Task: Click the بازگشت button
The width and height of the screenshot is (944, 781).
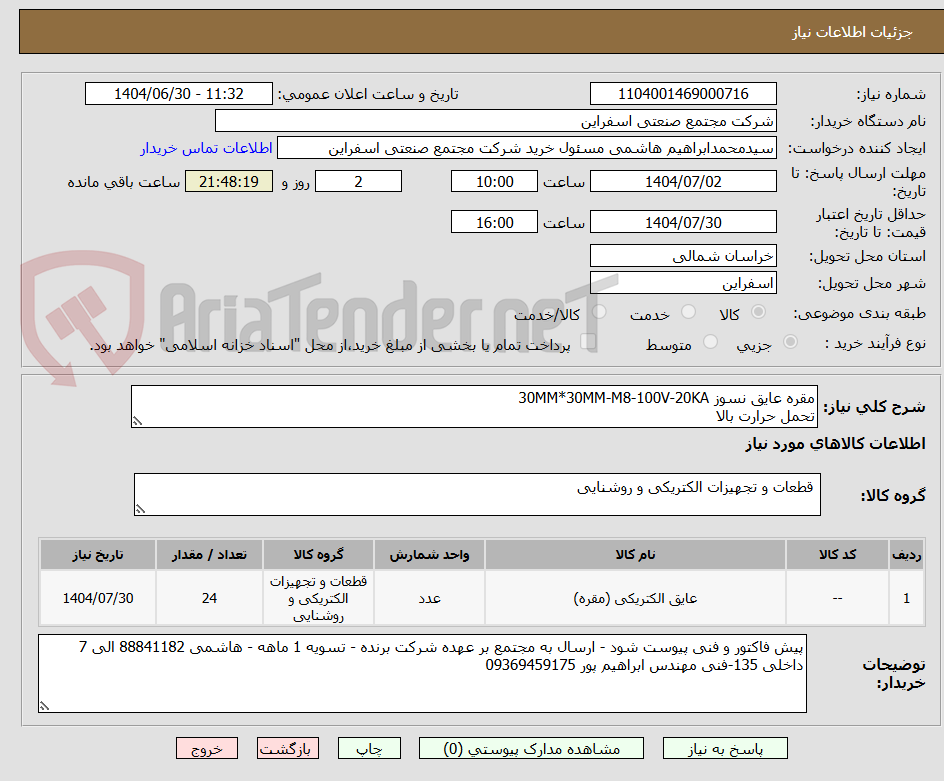Action: point(288,748)
